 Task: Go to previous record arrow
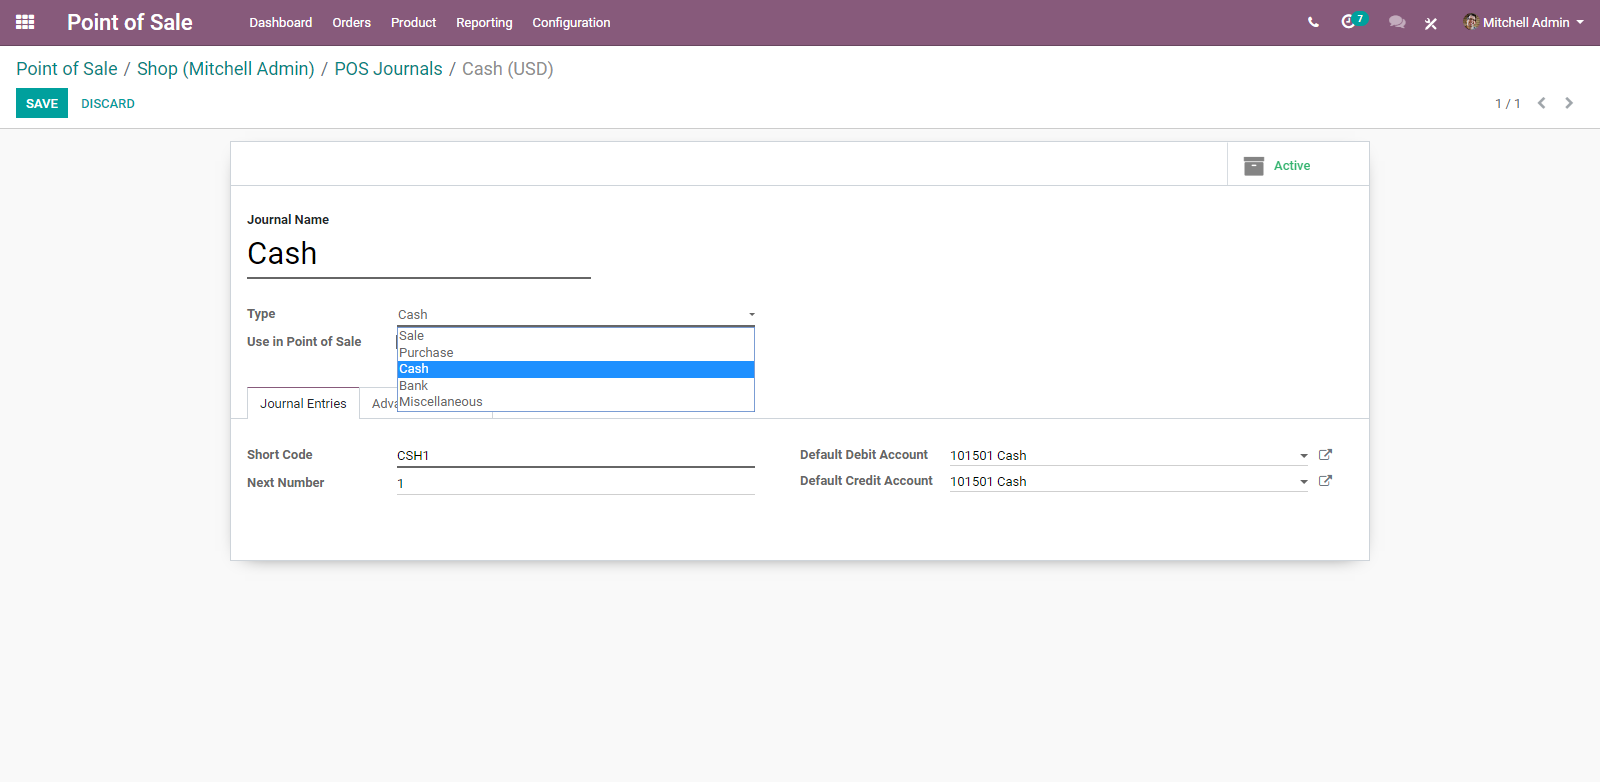pyautogui.click(x=1542, y=103)
